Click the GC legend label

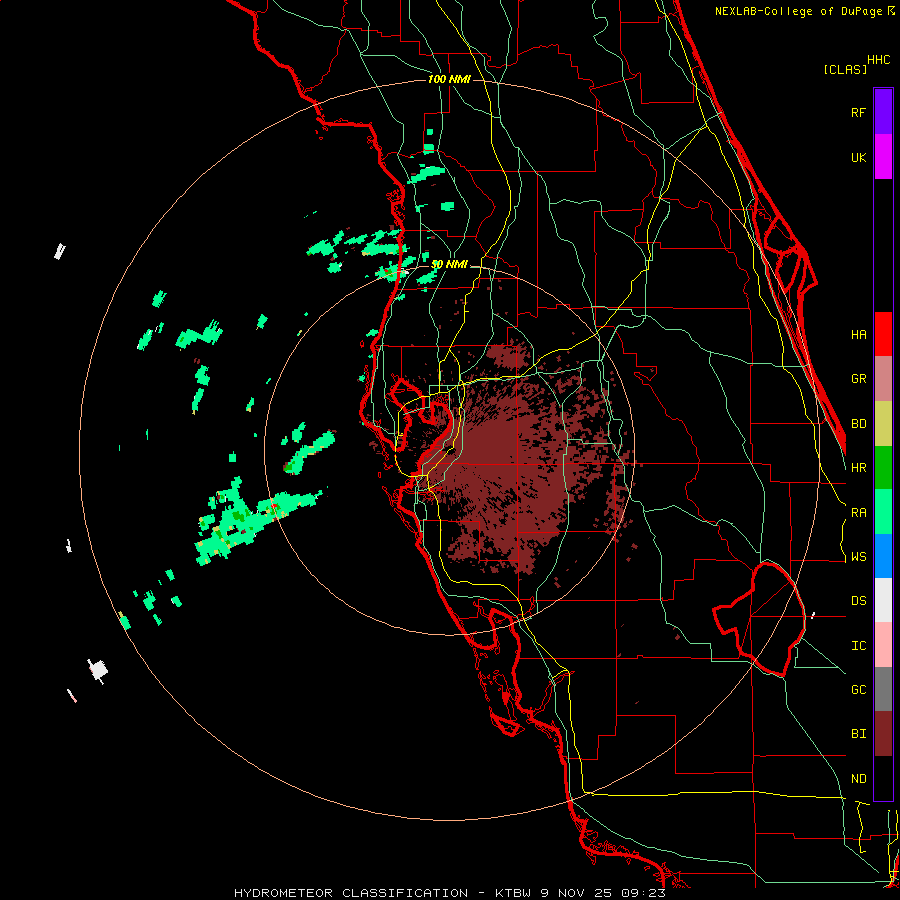tap(858, 690)
